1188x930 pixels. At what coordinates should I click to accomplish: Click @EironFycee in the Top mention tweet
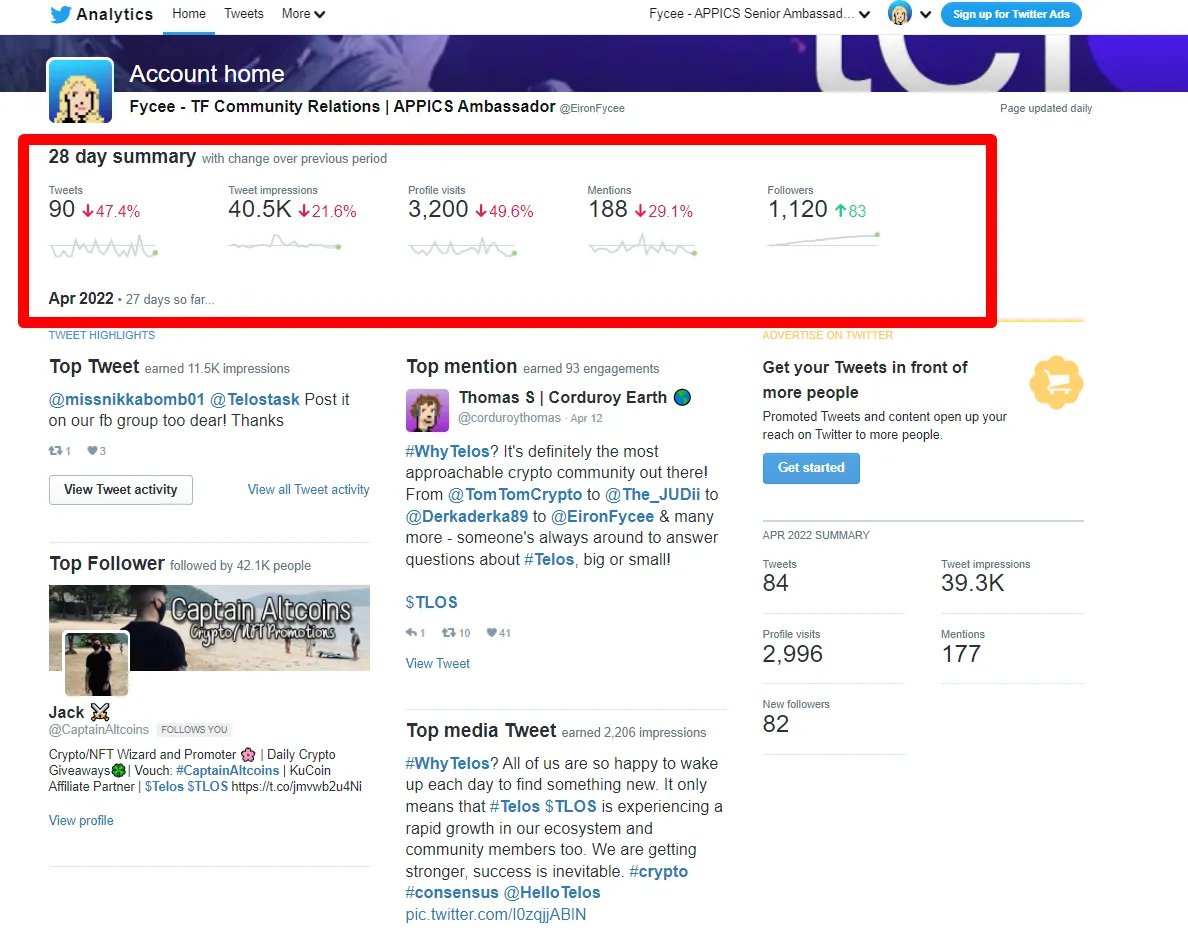pyautogui.click(x=602, y=516)
